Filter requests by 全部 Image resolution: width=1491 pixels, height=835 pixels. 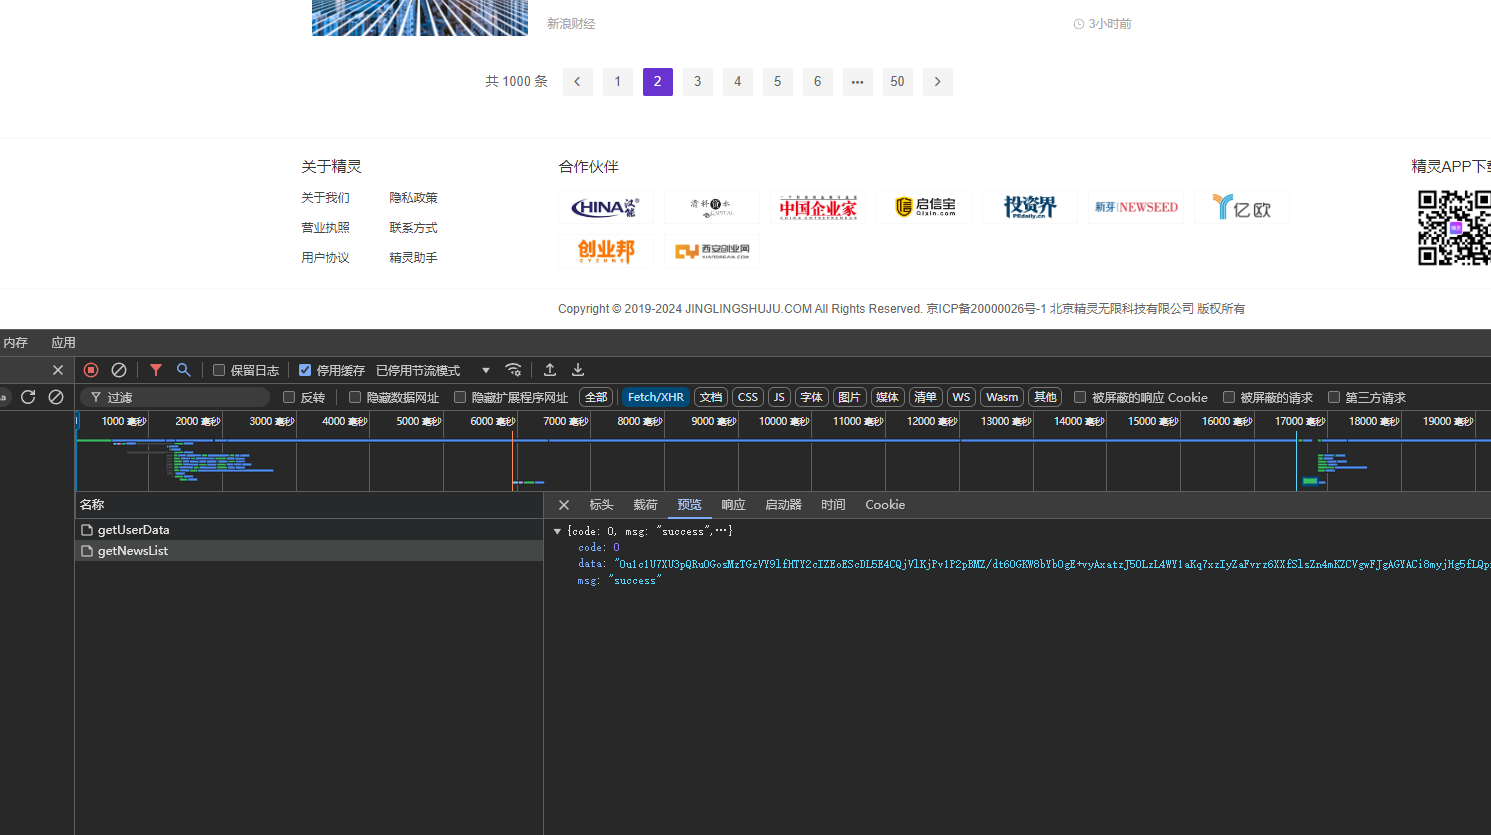tap(596, 397)
